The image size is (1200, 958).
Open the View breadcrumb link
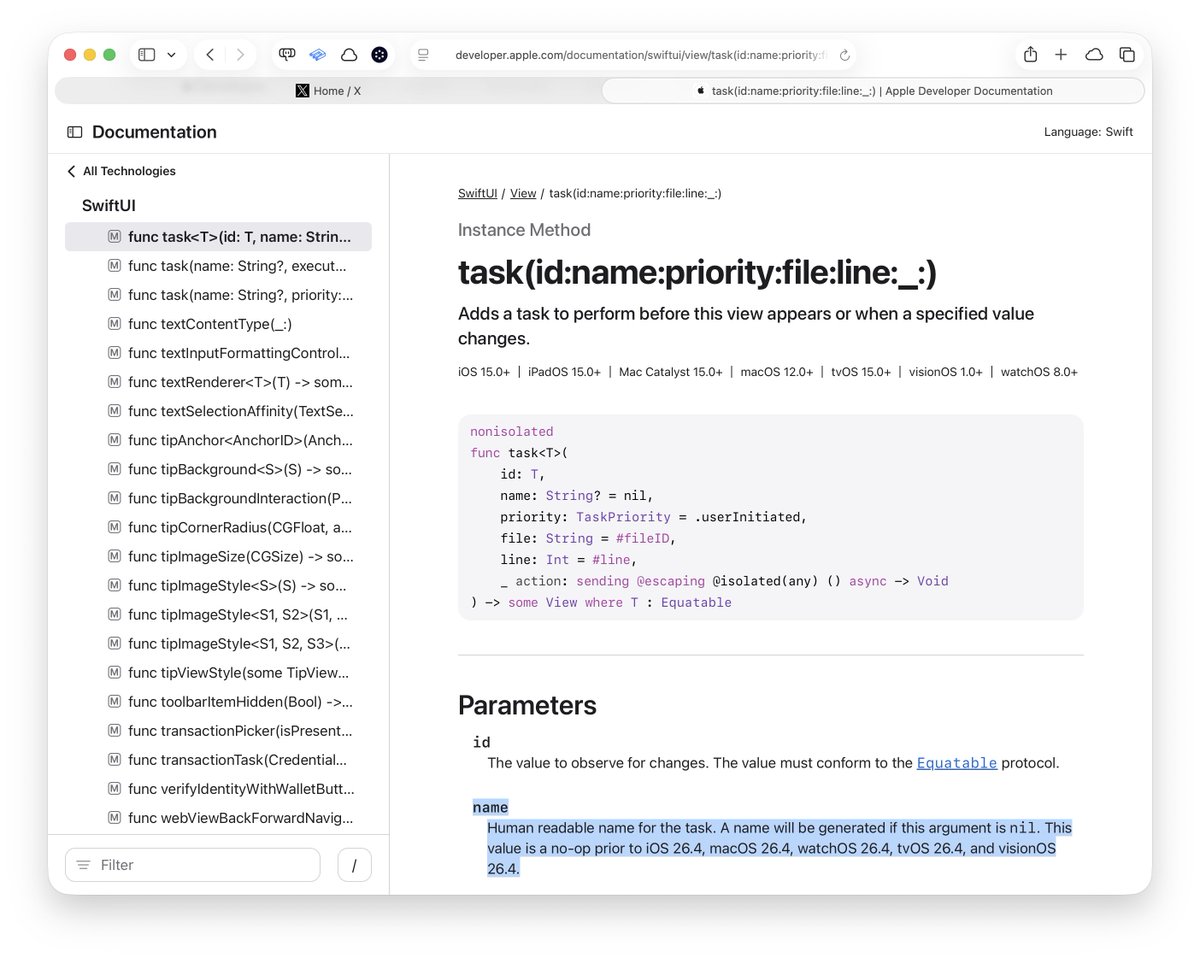pyautogui.click(x=523, y=193)
